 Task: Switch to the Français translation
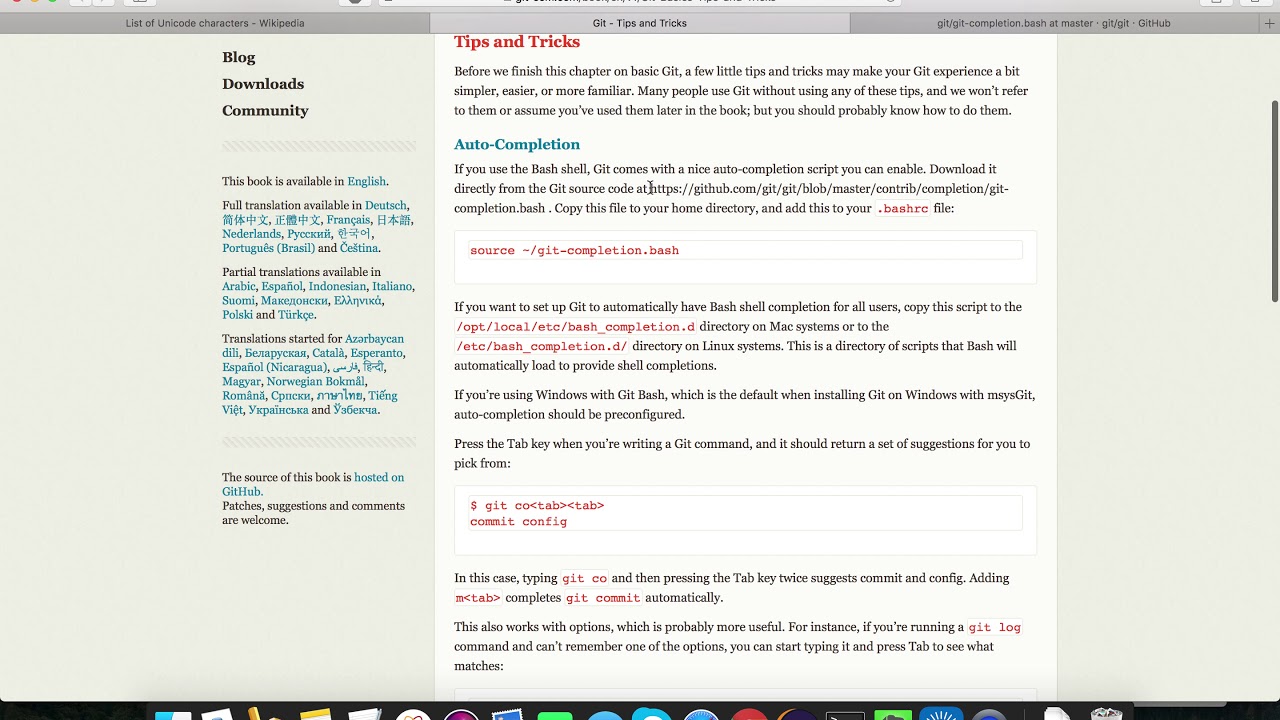(x=348, y=220)
